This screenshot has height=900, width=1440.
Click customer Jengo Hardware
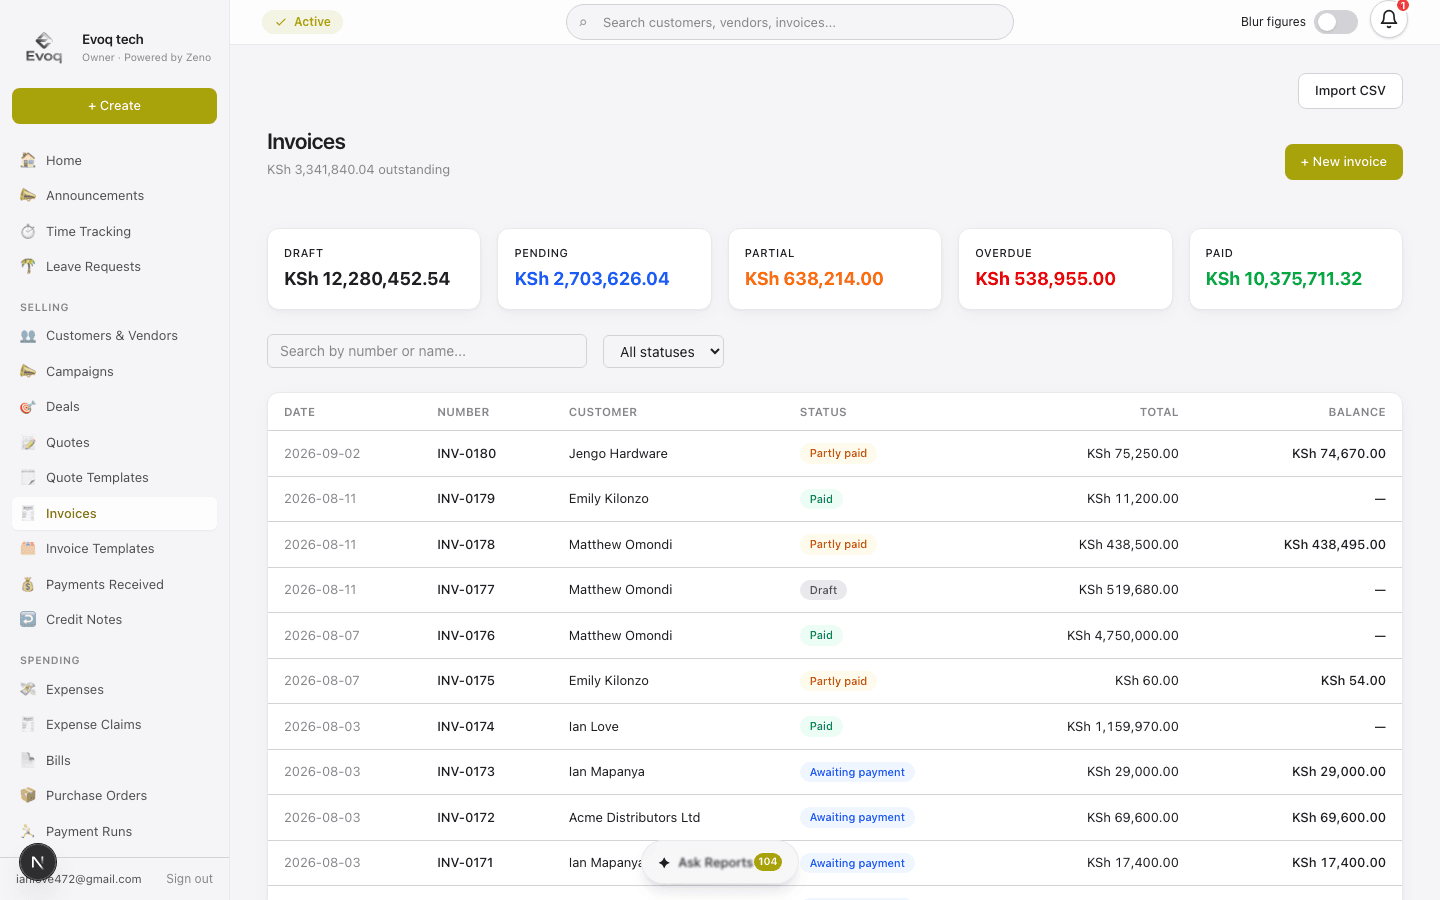pos(618,454)
